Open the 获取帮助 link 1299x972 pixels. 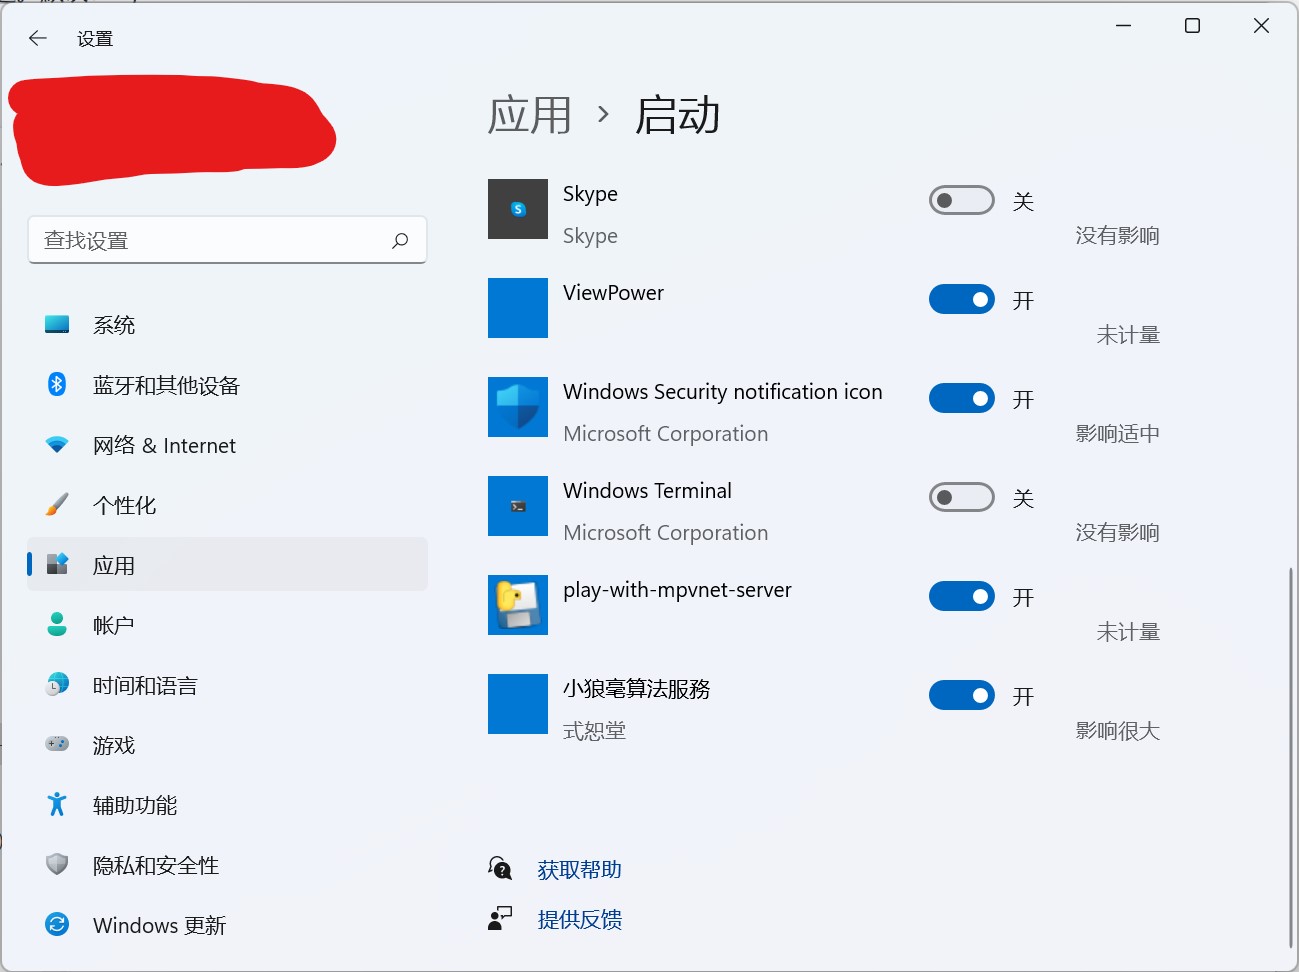click(580, 870)
